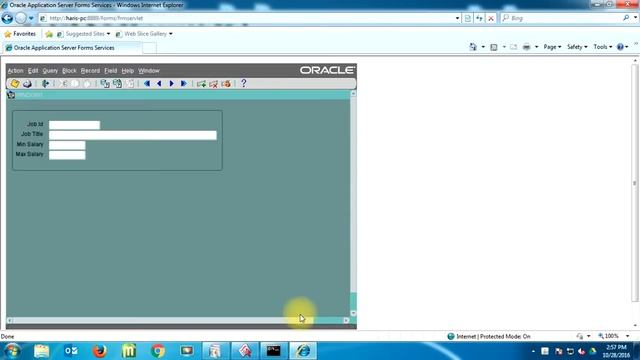The height and width of the screenshot is (360, 640).
Task: Expand Suggested Sites dropdown
Action: pos(108,34)
